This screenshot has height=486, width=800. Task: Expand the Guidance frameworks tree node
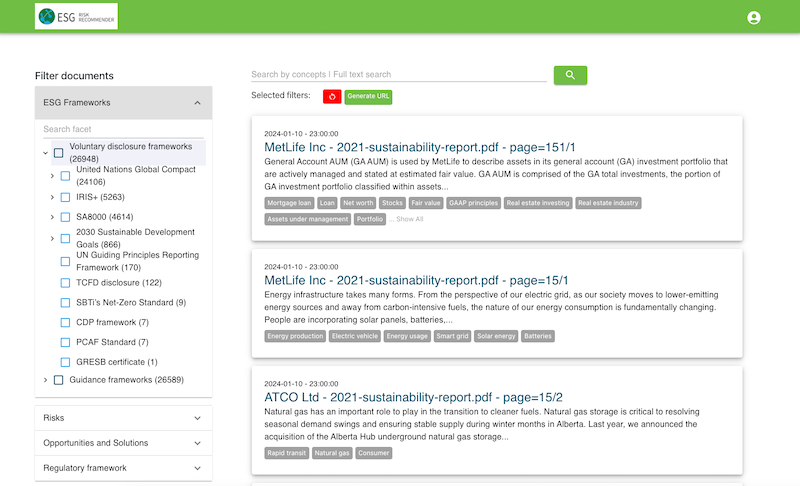point(45,380)
